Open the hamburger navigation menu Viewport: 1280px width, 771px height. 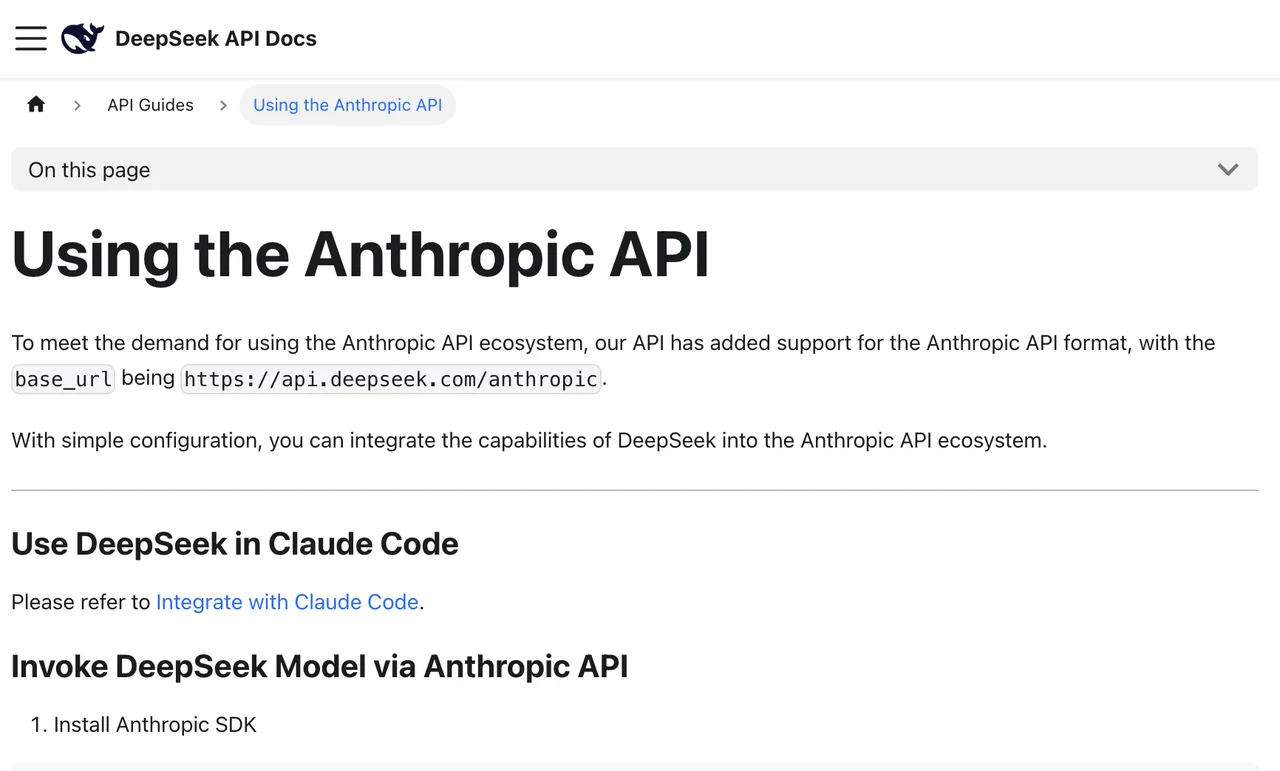click(31, 39)
